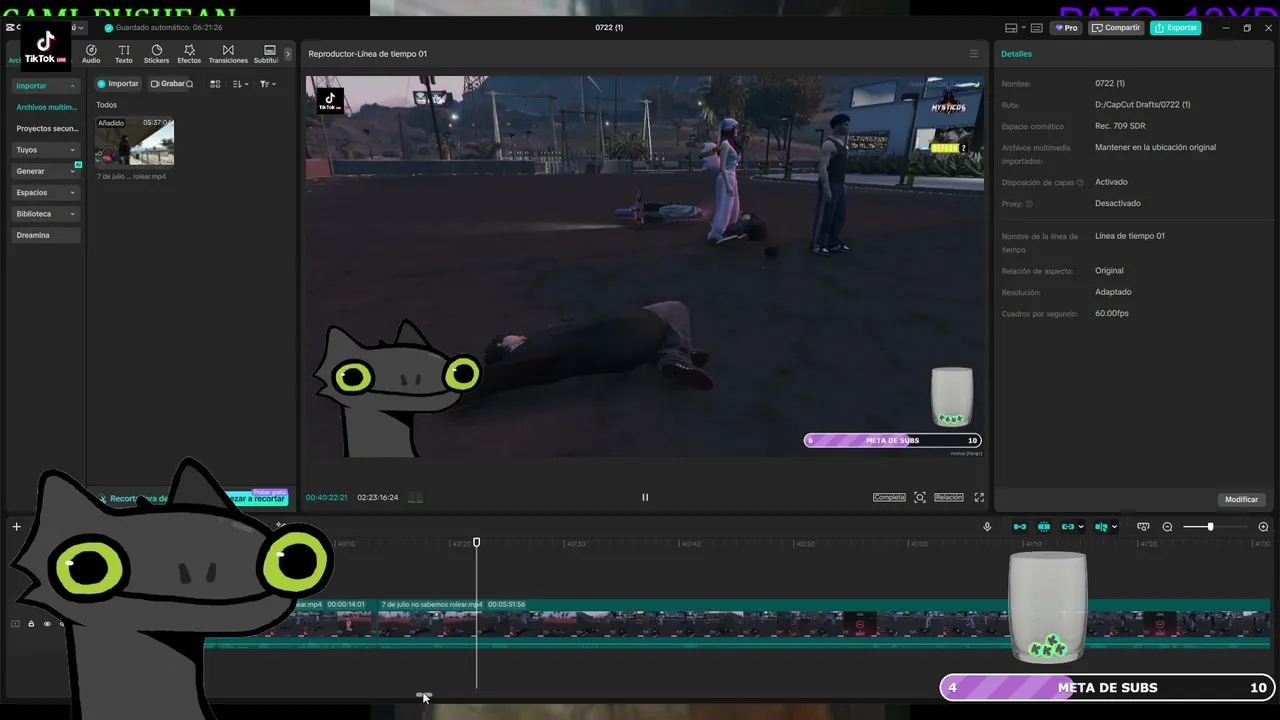Viewport: 1280px width, 720px height.
Task: Click the timeline playhead marker
Action: point(476,542)
